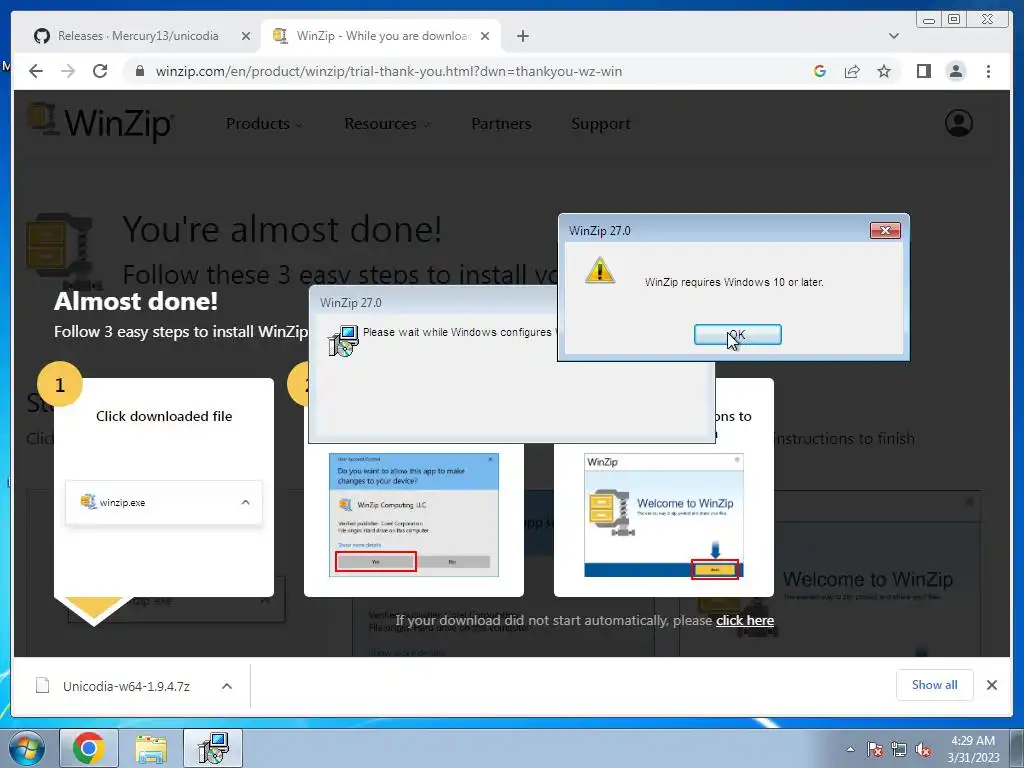Click the user account control screenshot in step 2
Viewport: 1024px width, 768px height.
413,515
